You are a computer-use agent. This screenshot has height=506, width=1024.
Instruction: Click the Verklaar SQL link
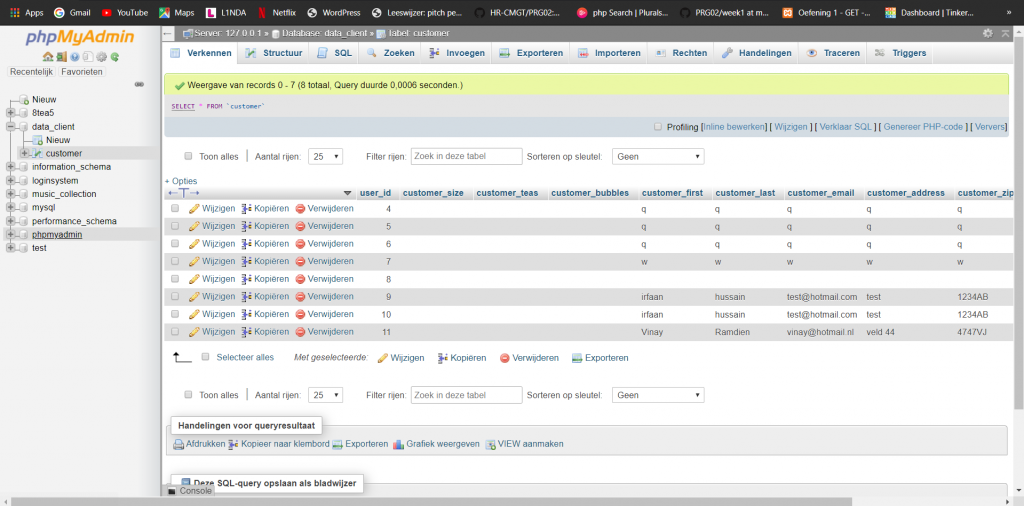(x=846, y=127)
